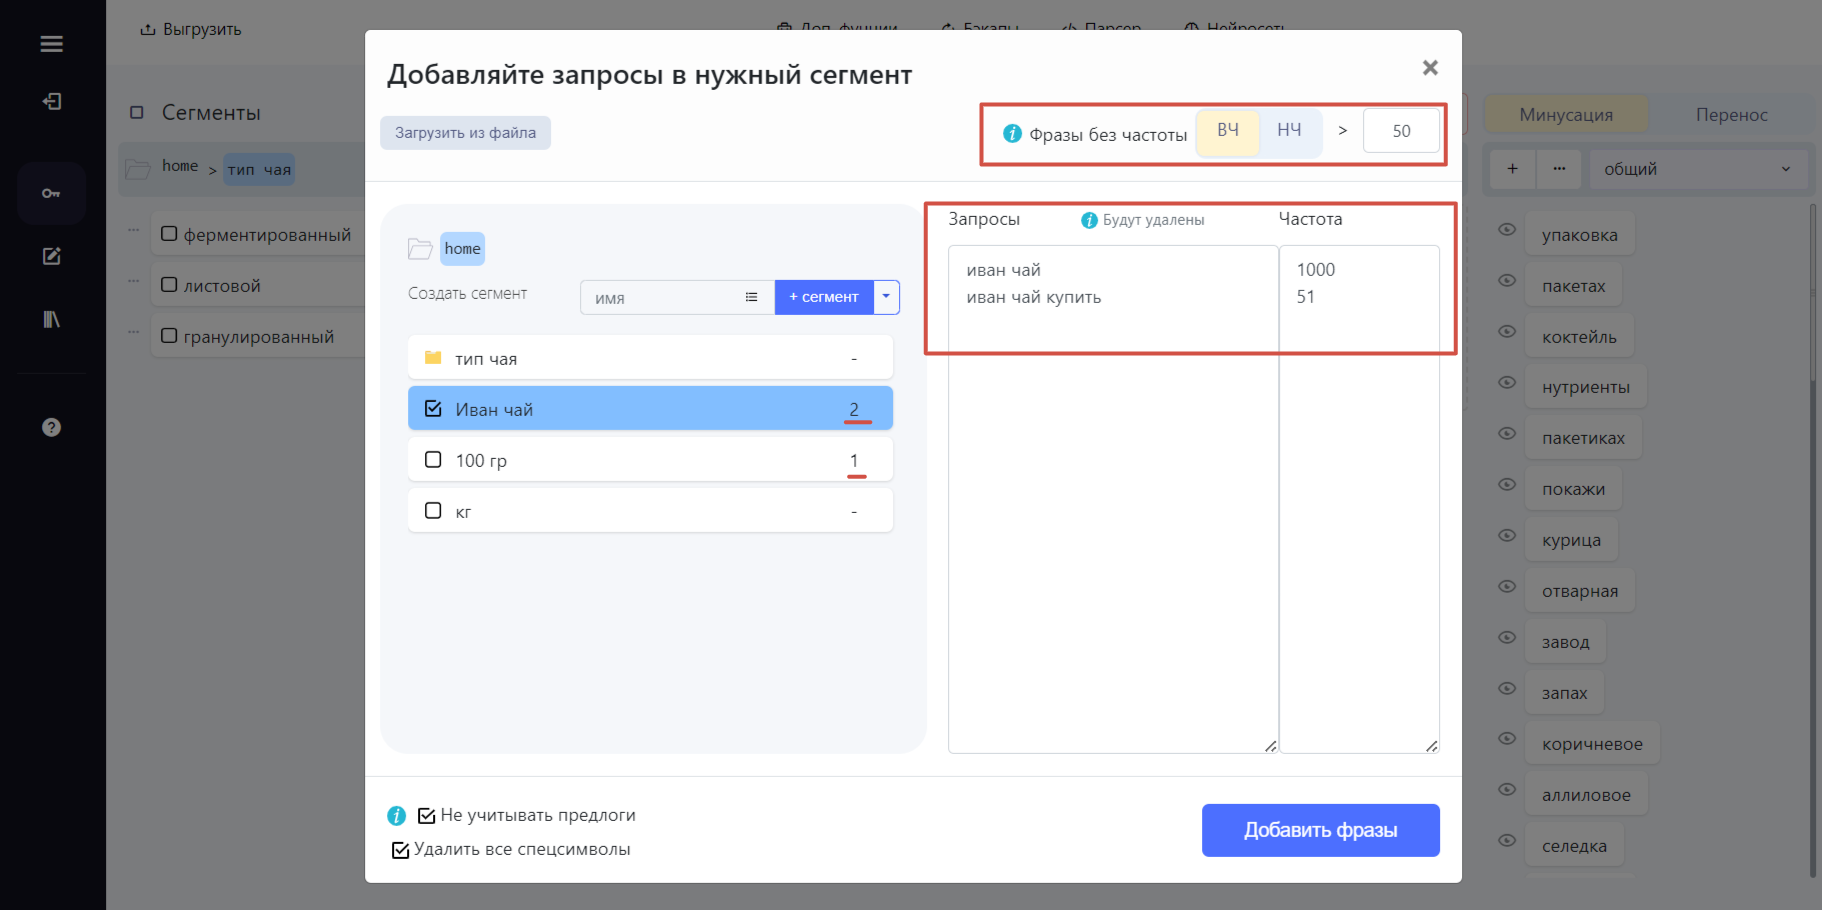
Task: Open the library books sidebar icon
Action: pos(51,319)
